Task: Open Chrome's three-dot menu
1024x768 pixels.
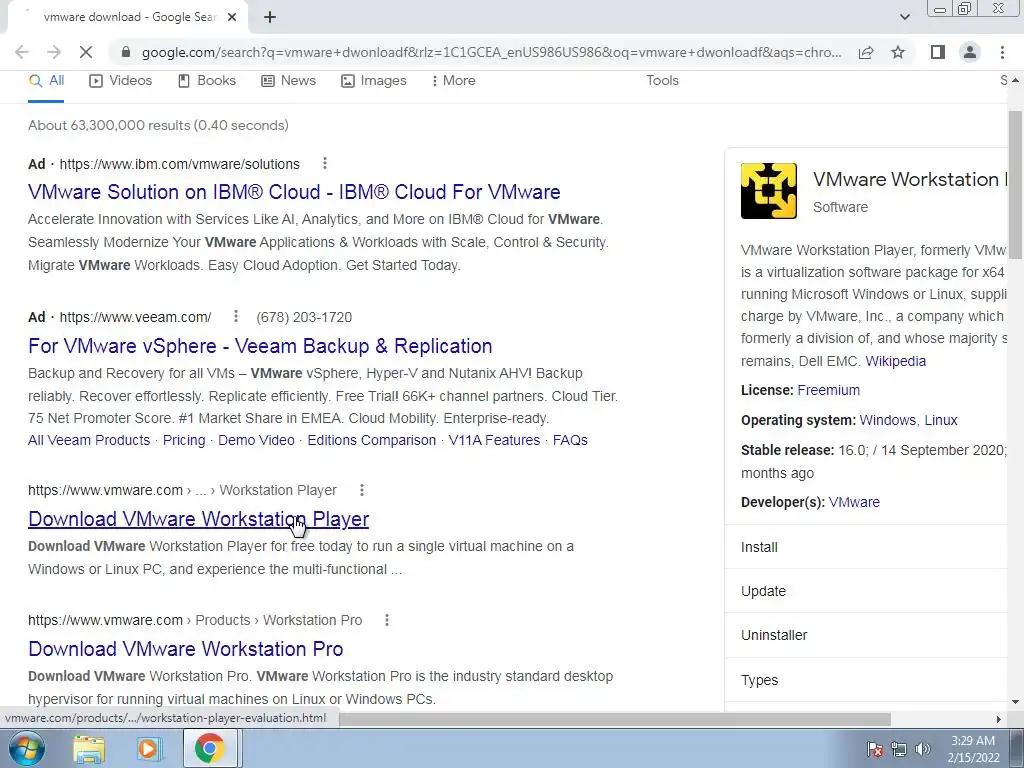Action: 1002,52
